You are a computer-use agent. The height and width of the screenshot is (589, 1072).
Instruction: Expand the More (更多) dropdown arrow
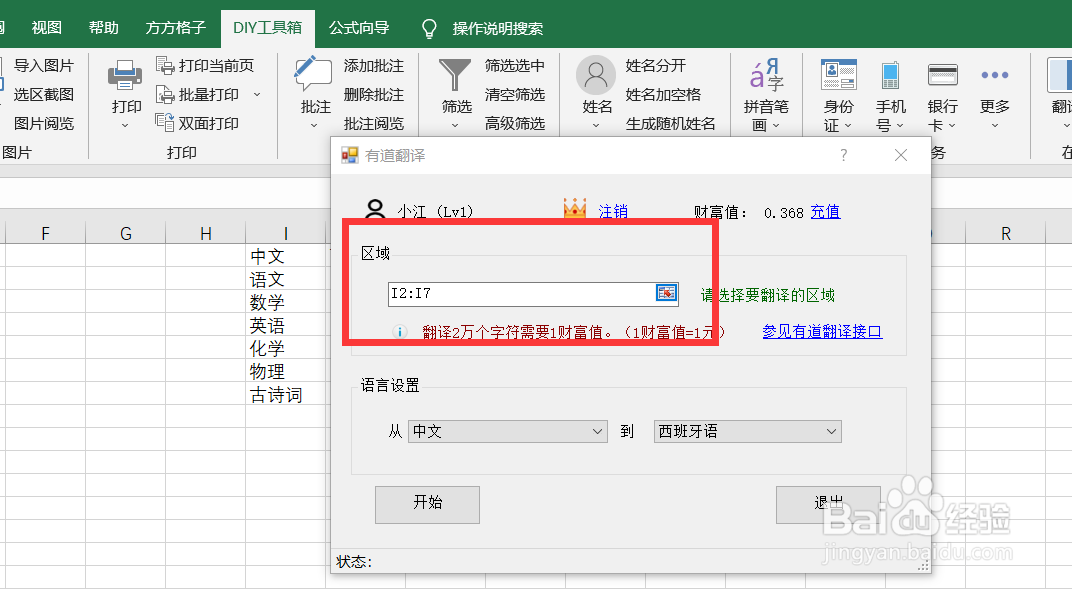[995, 125]
